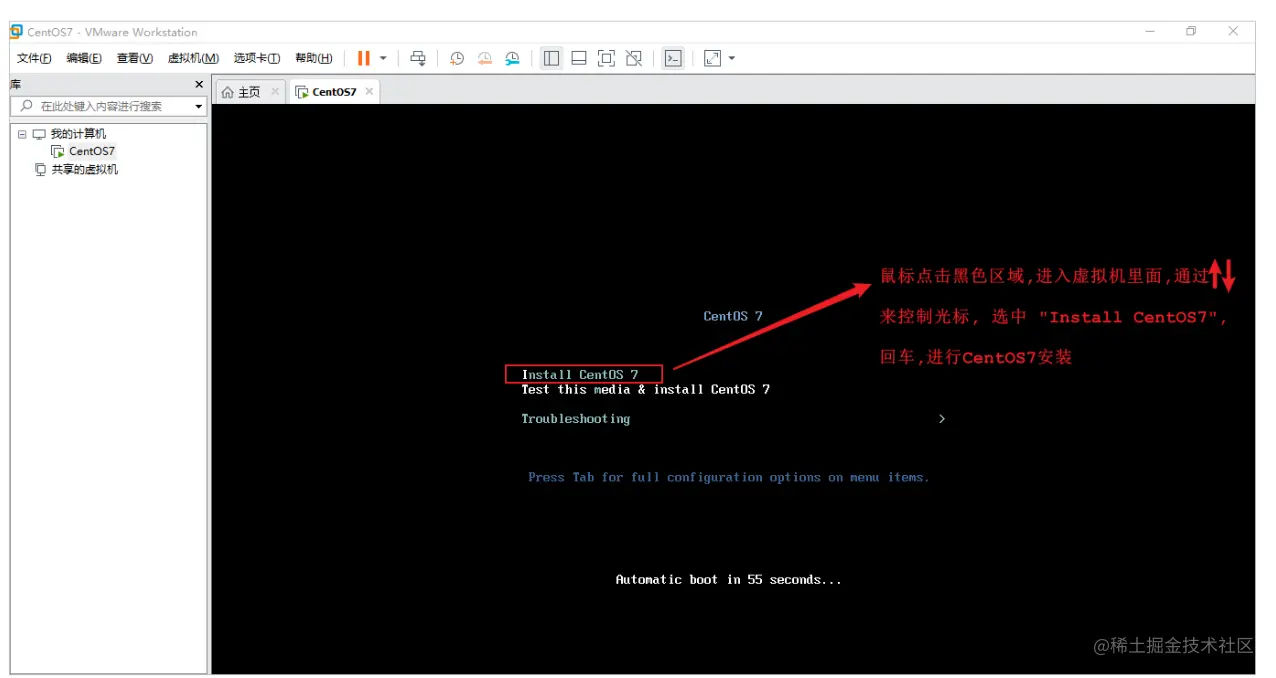
Task: Send Ctrl+Alt+Del to the virtual machine
Action: [419, 58]
